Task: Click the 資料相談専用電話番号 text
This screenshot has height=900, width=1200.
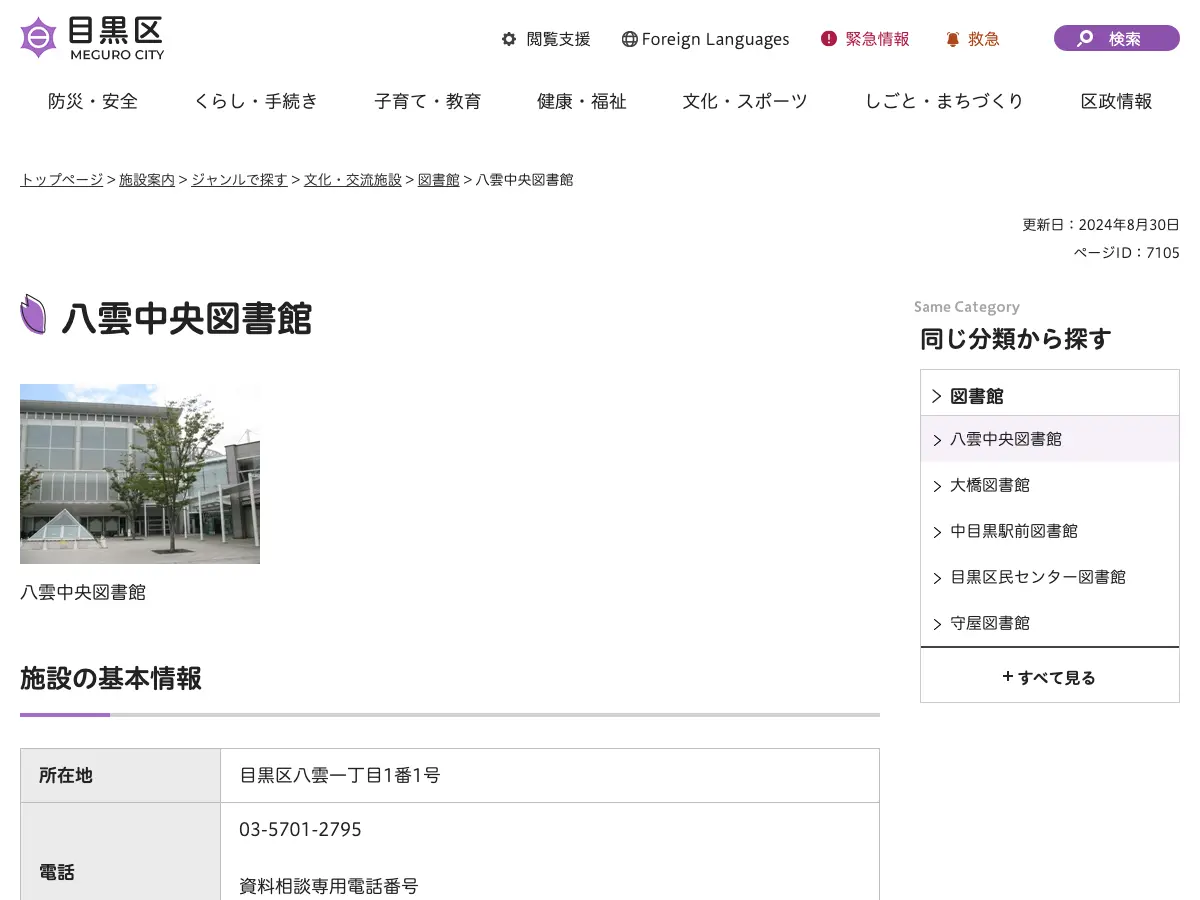Action: pyautogui.click(x=329, y=886)
